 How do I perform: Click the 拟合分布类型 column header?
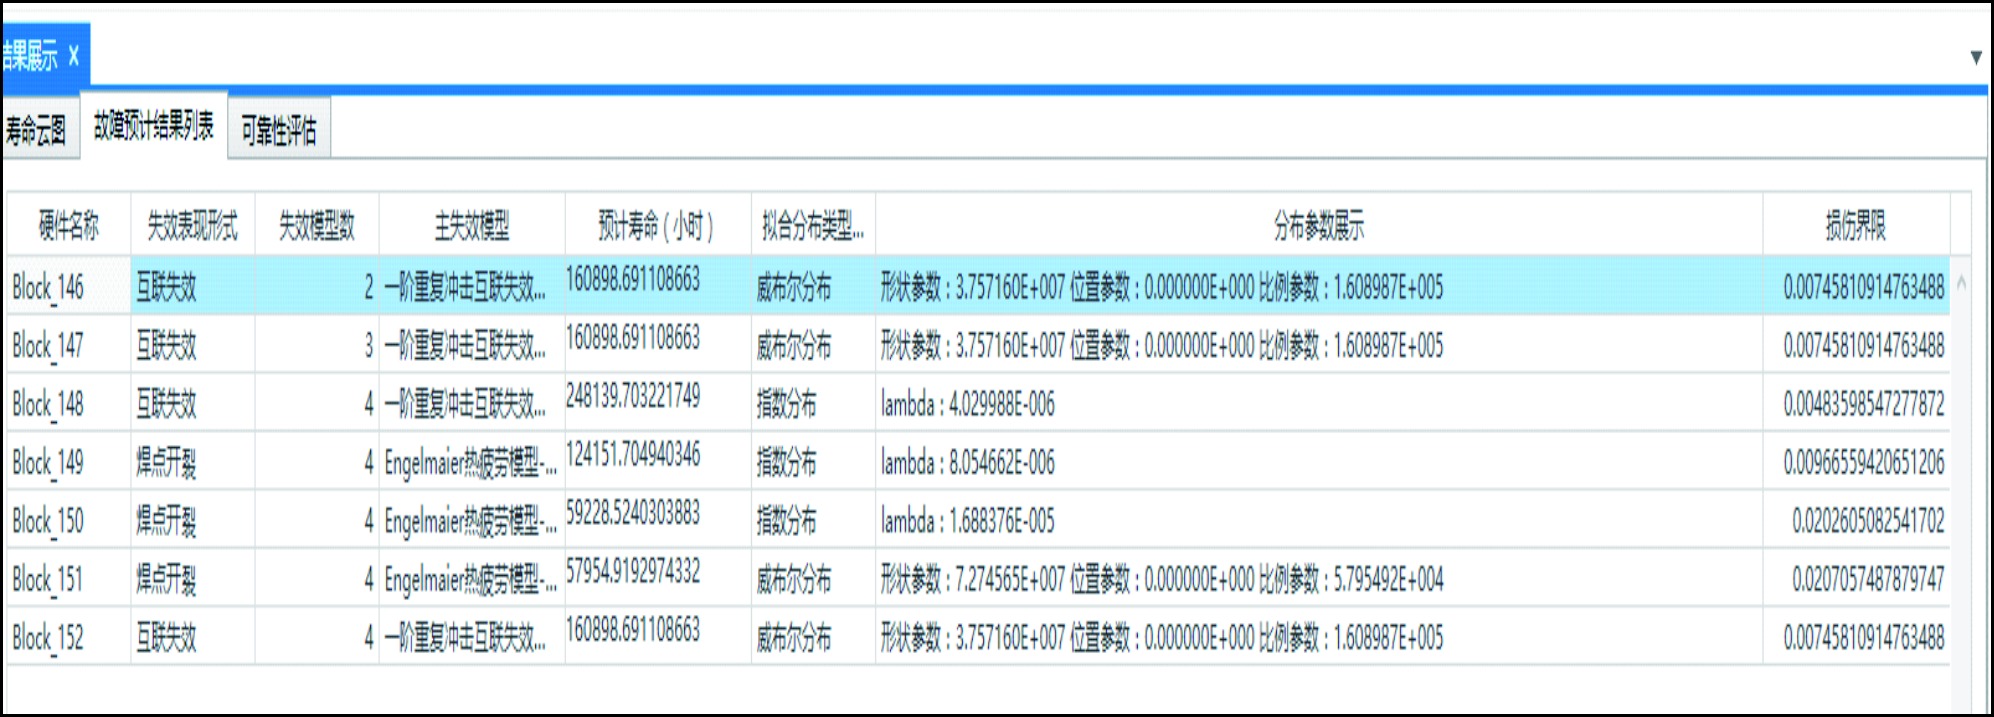[x=812, y=226]
